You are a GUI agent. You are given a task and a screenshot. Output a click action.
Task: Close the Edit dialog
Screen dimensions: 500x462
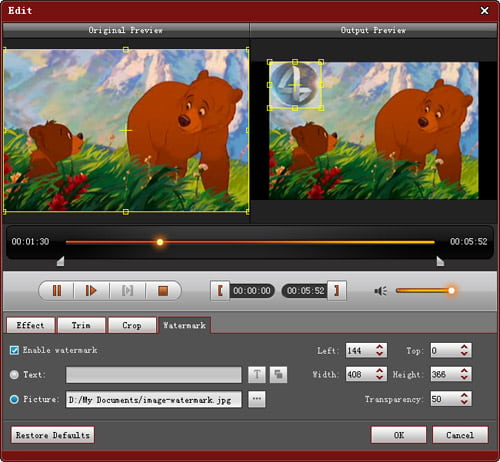pyautogui.click(x=484, y=11)
